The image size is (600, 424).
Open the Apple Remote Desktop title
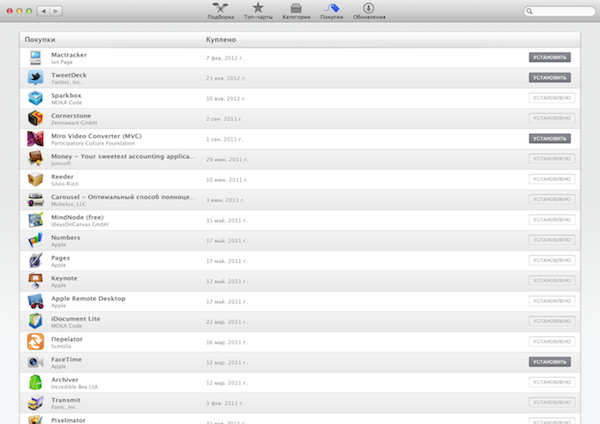coord(88,298)
